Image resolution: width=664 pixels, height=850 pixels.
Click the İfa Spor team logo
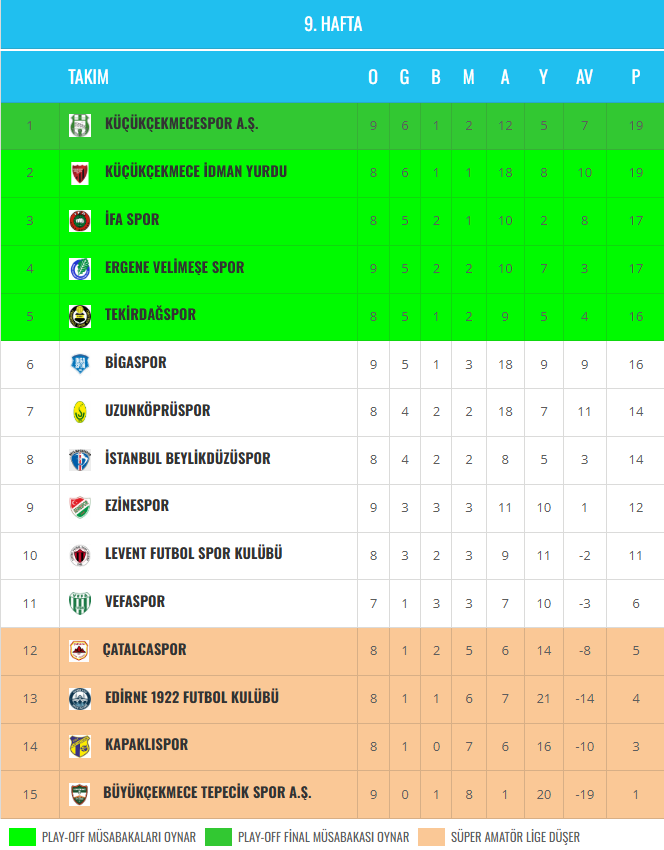point(80,220)
